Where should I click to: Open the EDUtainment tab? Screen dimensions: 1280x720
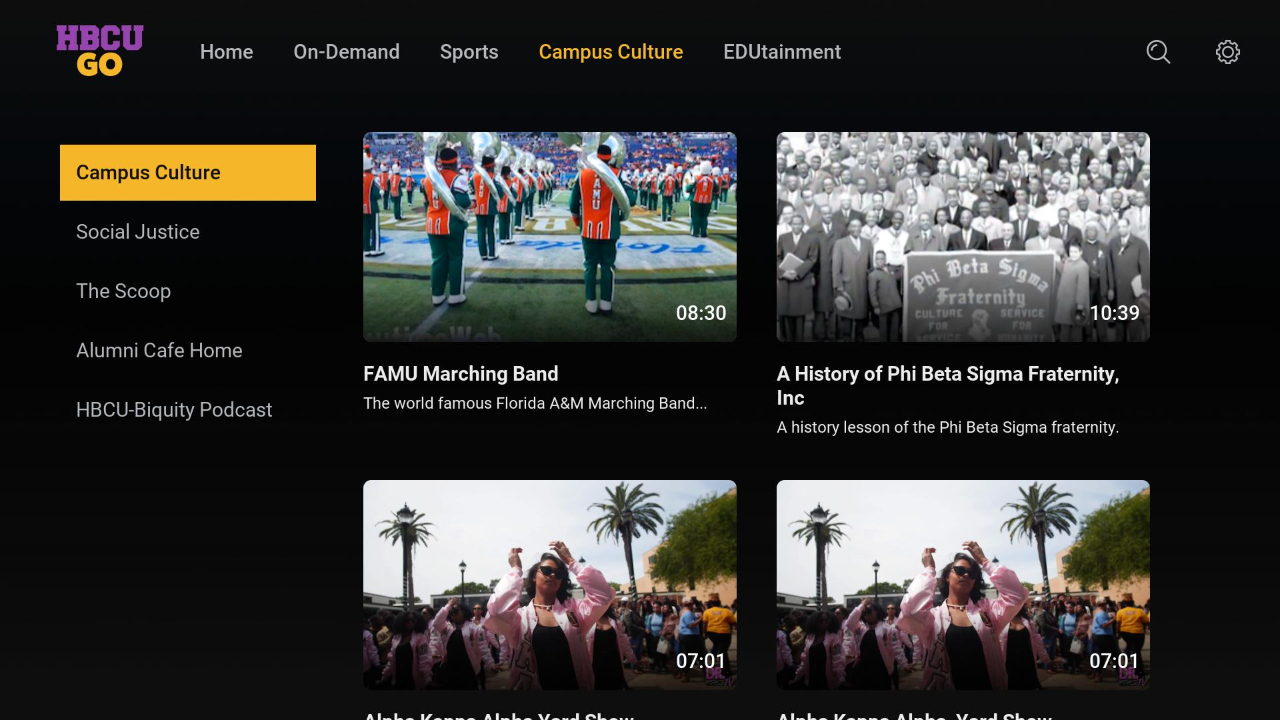click(782, 52)
